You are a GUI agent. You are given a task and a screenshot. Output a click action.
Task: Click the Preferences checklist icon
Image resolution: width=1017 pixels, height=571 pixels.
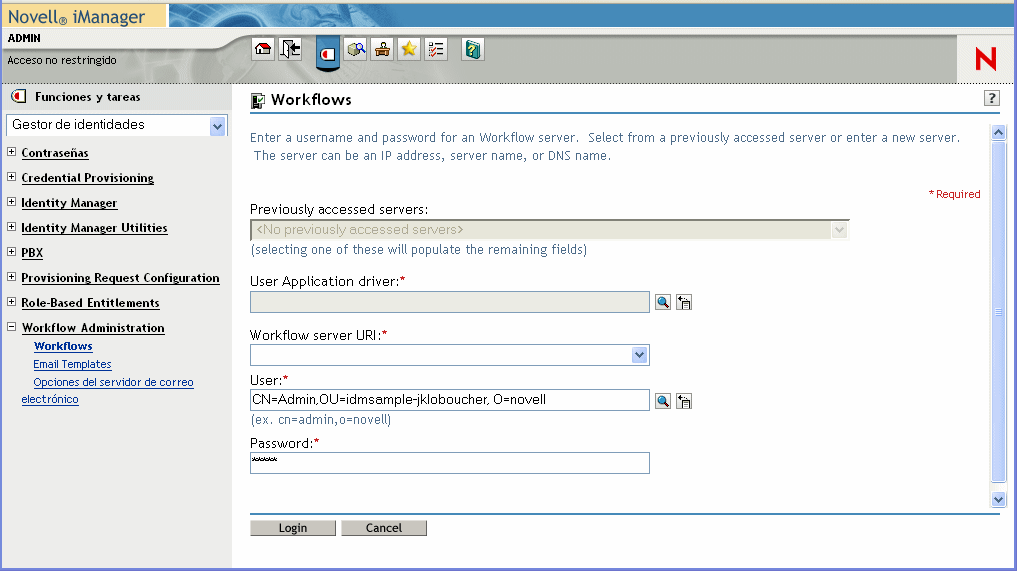(x=436, y=49)
